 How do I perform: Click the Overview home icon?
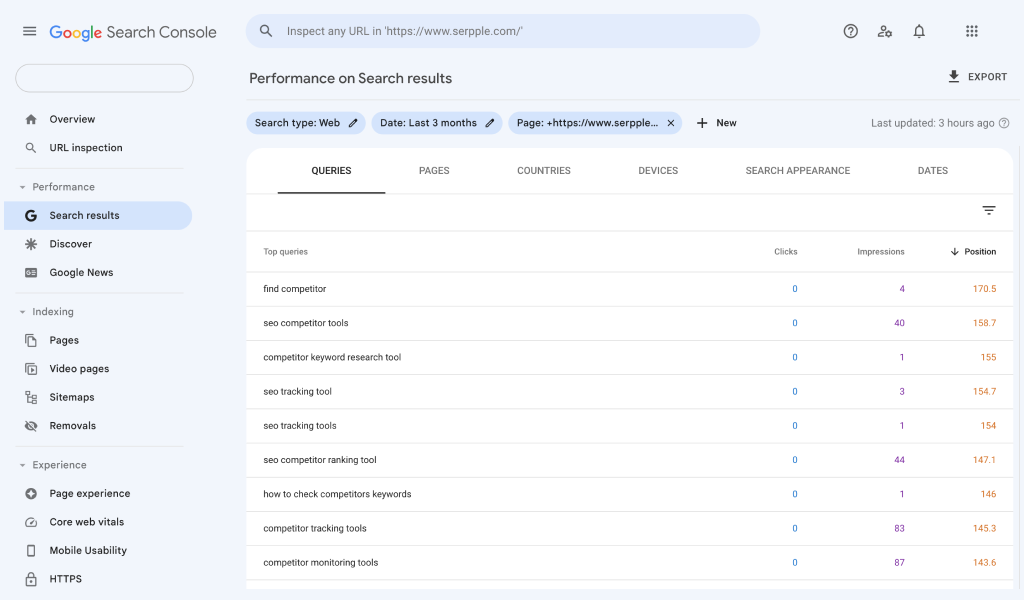(x=31, y=119)
